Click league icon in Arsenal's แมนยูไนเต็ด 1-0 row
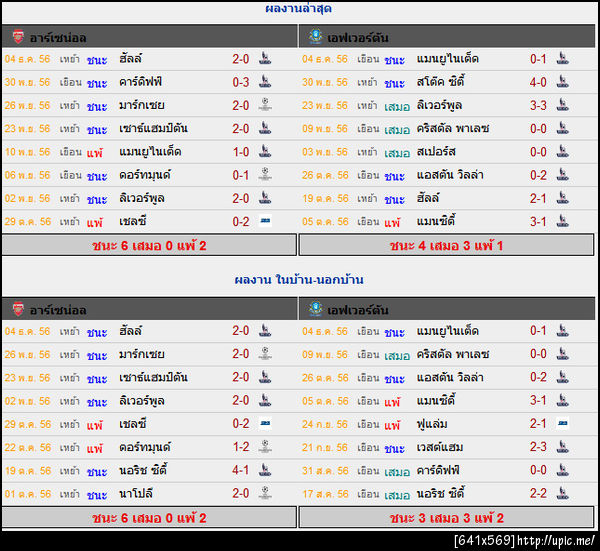600x551 pixels. 265,151
